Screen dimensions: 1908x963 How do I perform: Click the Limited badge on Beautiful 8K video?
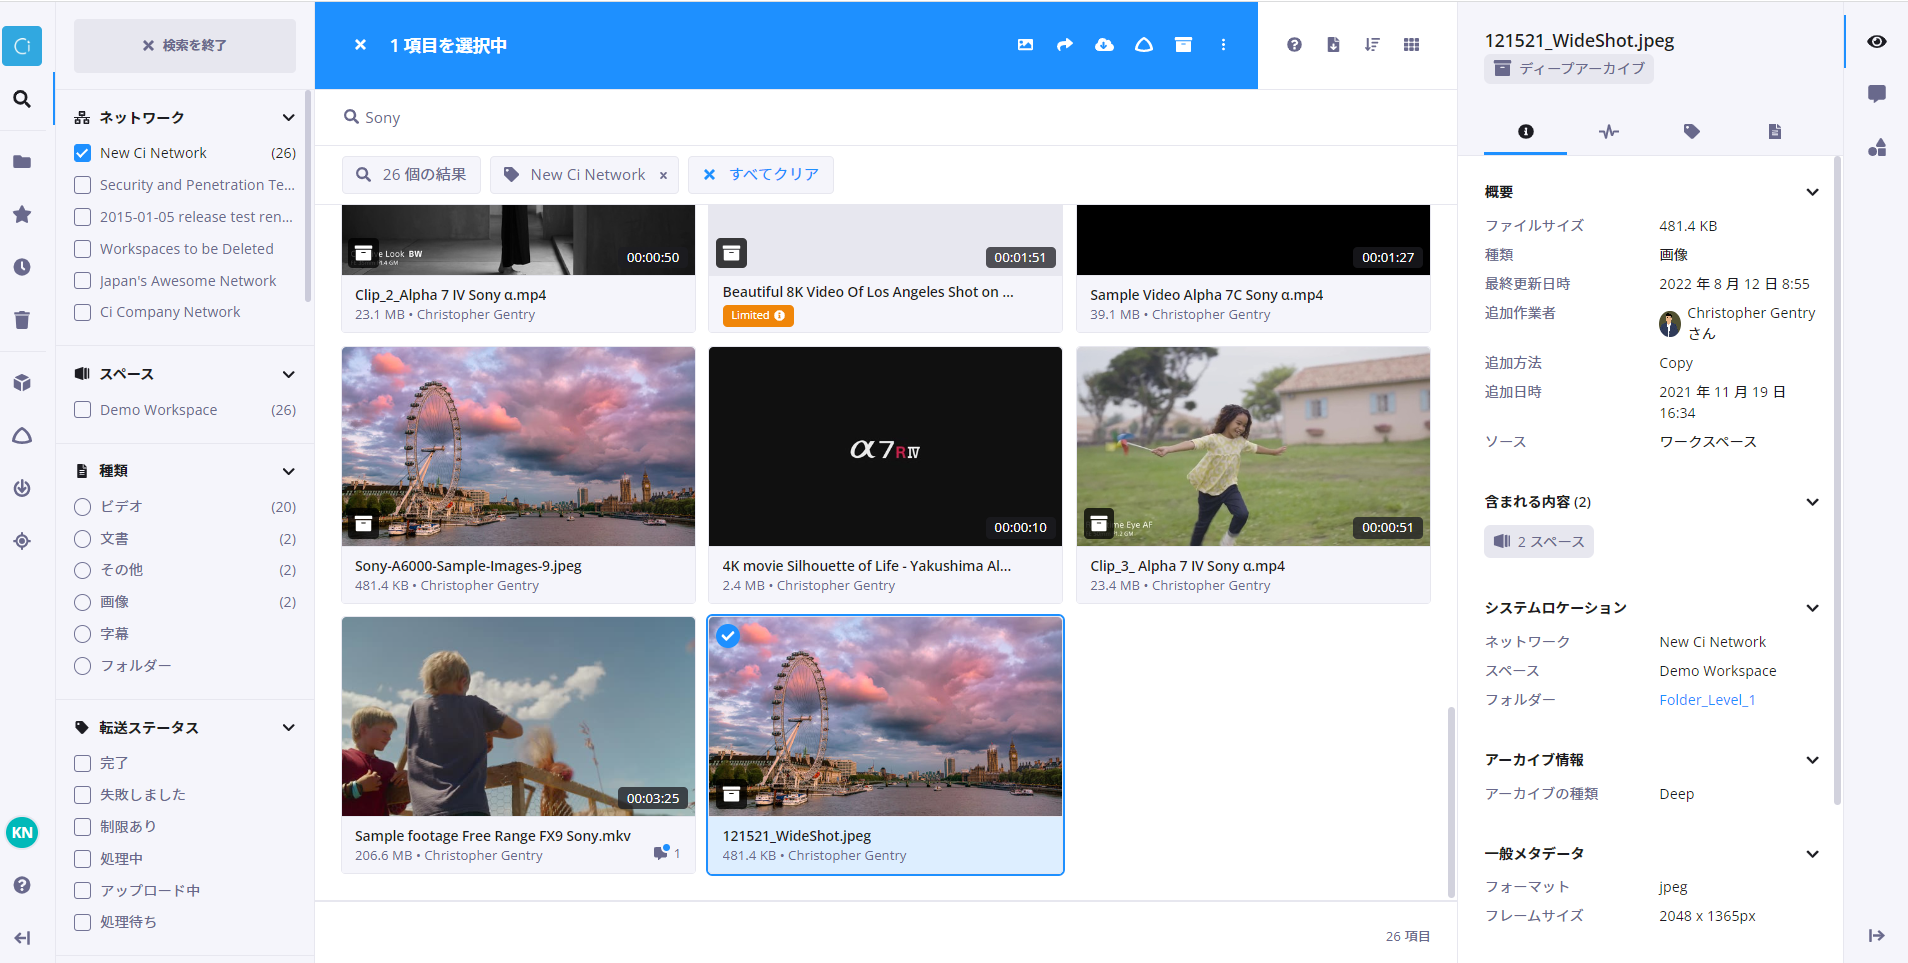coord(757,316)
